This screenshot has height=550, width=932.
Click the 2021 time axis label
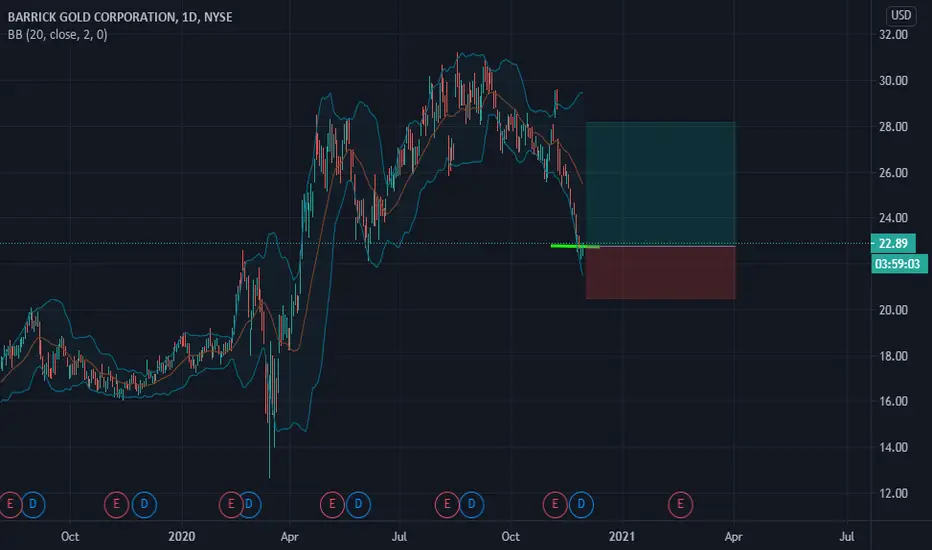tap(622, 536)
